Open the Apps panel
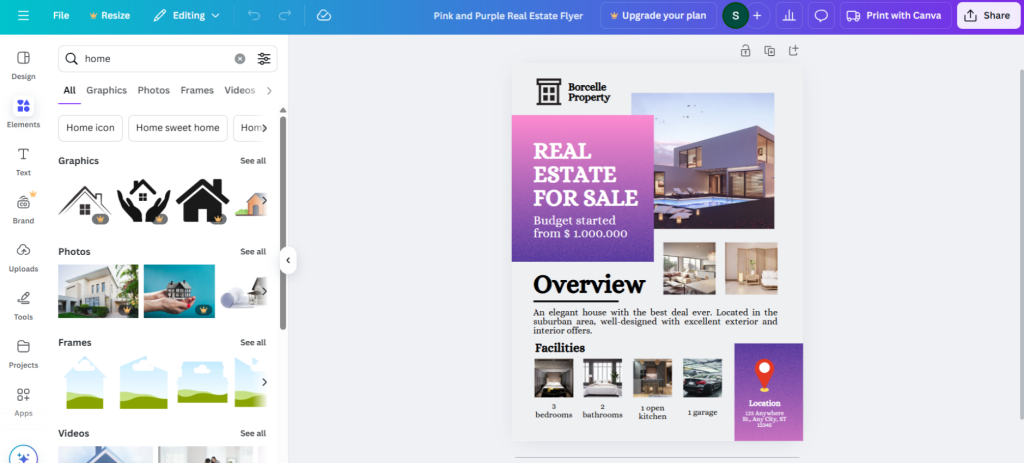The image size is (1024, 463). [24, 402]
